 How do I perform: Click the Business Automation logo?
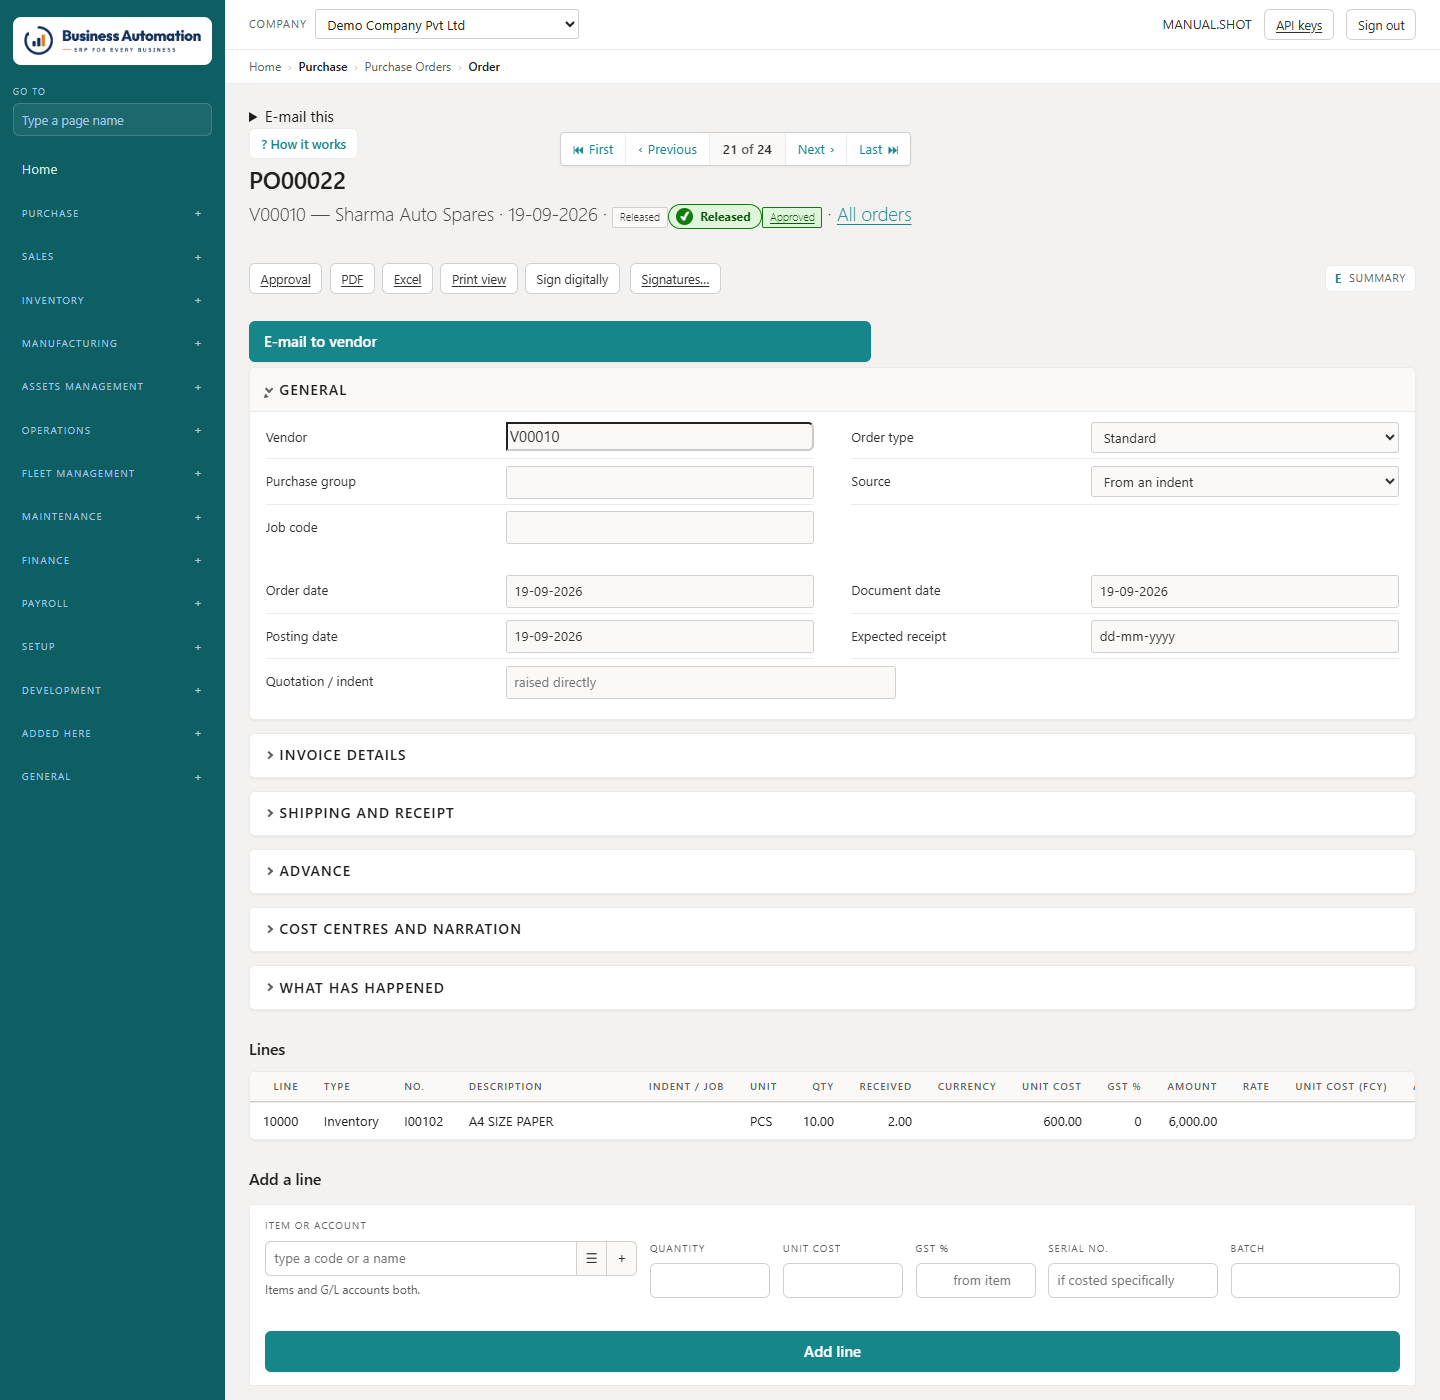[x=112, y=41]
